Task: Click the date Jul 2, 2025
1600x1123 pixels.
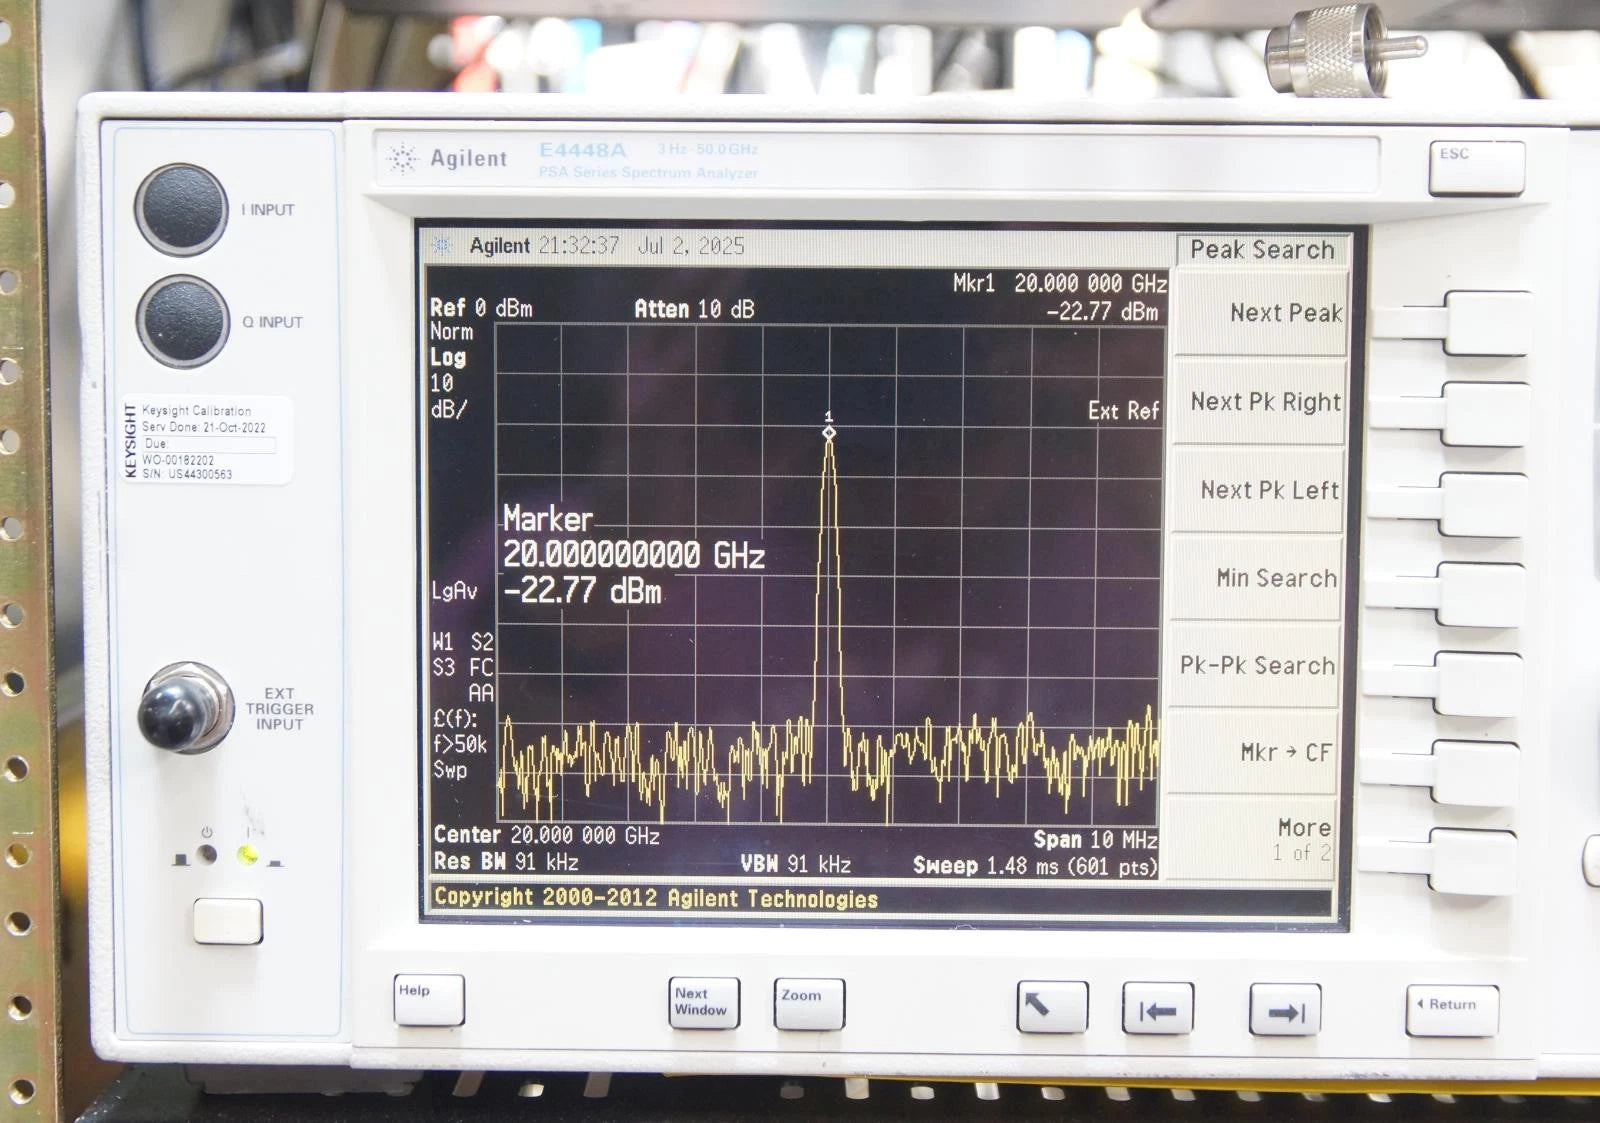Action: [x=691, y=246]
